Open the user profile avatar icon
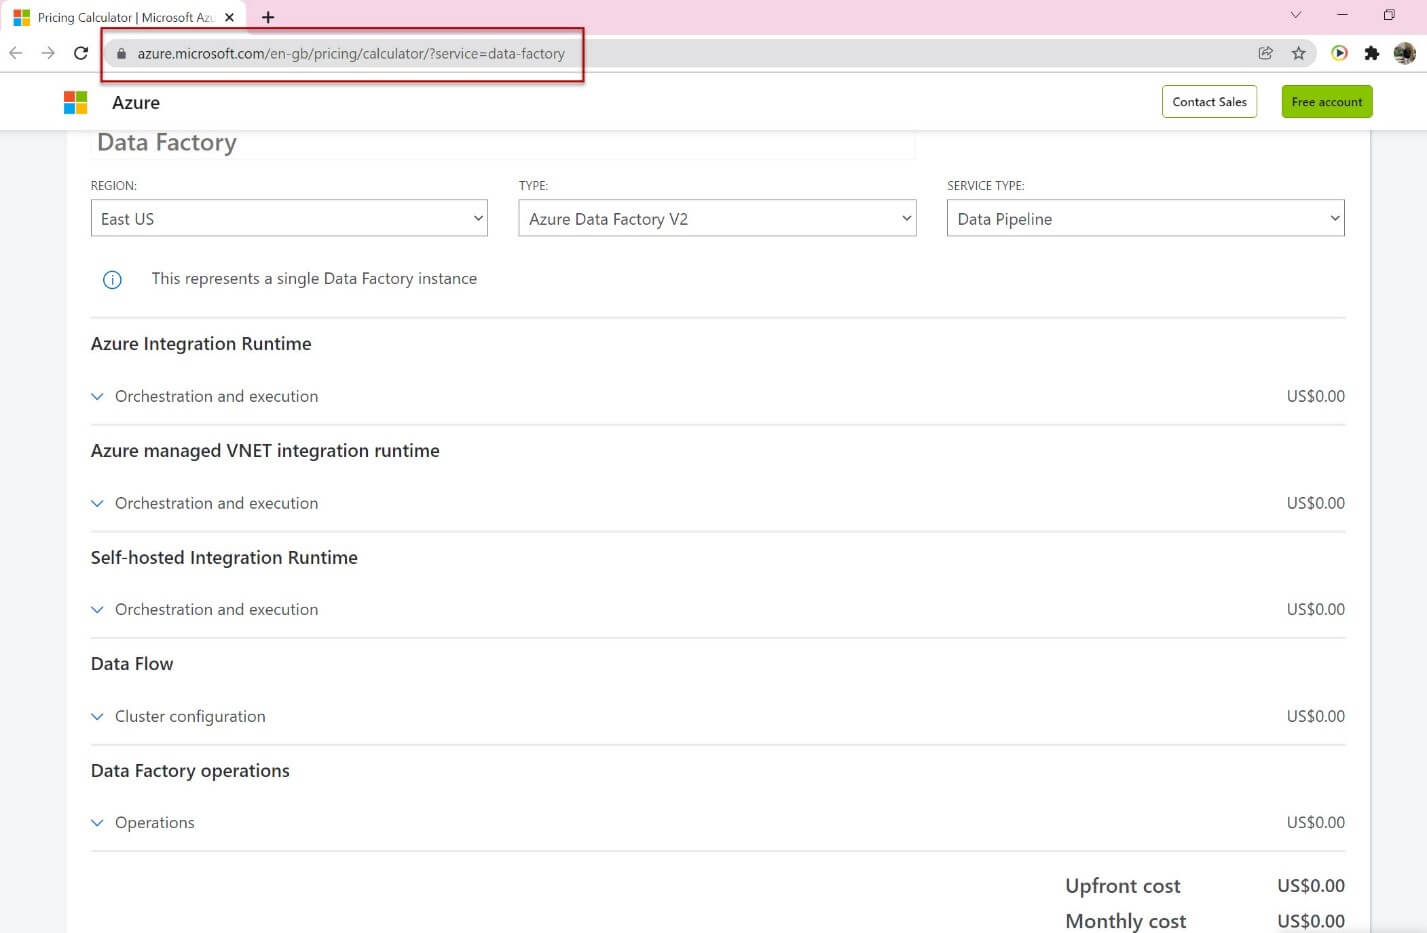This screenshot has height=933, width=1427. pyautogui.click(x=1404, y=53)
